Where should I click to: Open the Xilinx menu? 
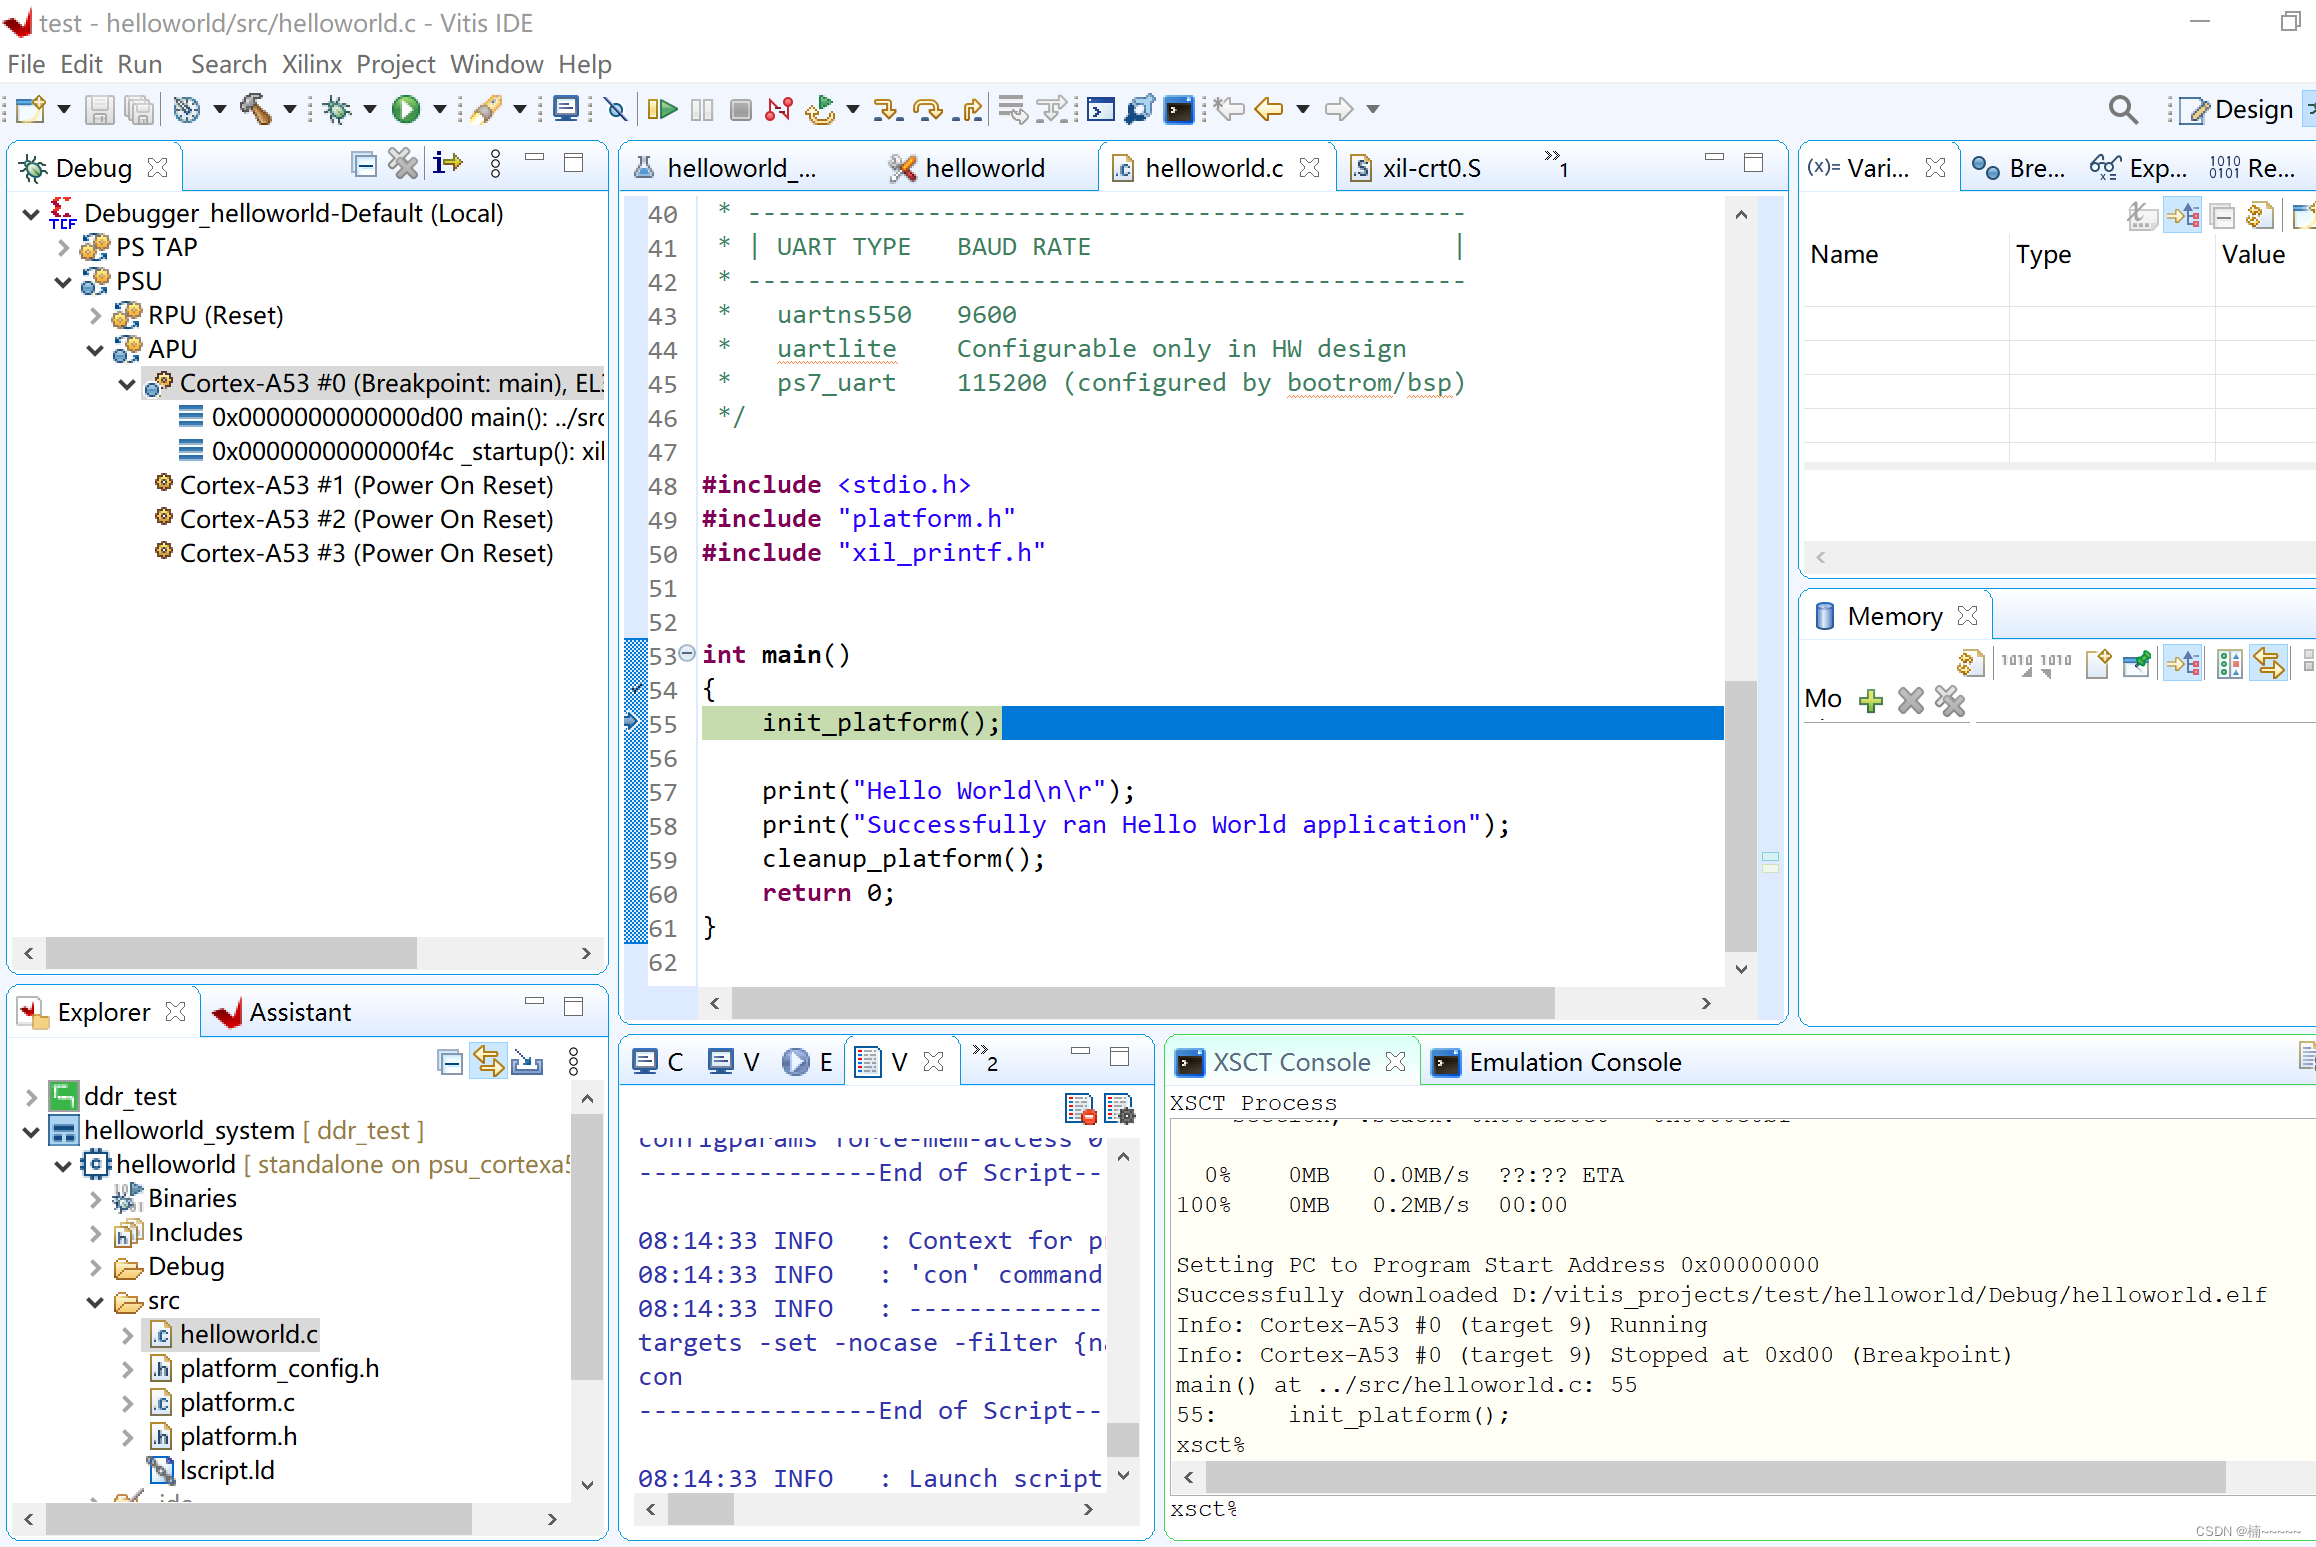pyautogui.click(x=311, y=65)
